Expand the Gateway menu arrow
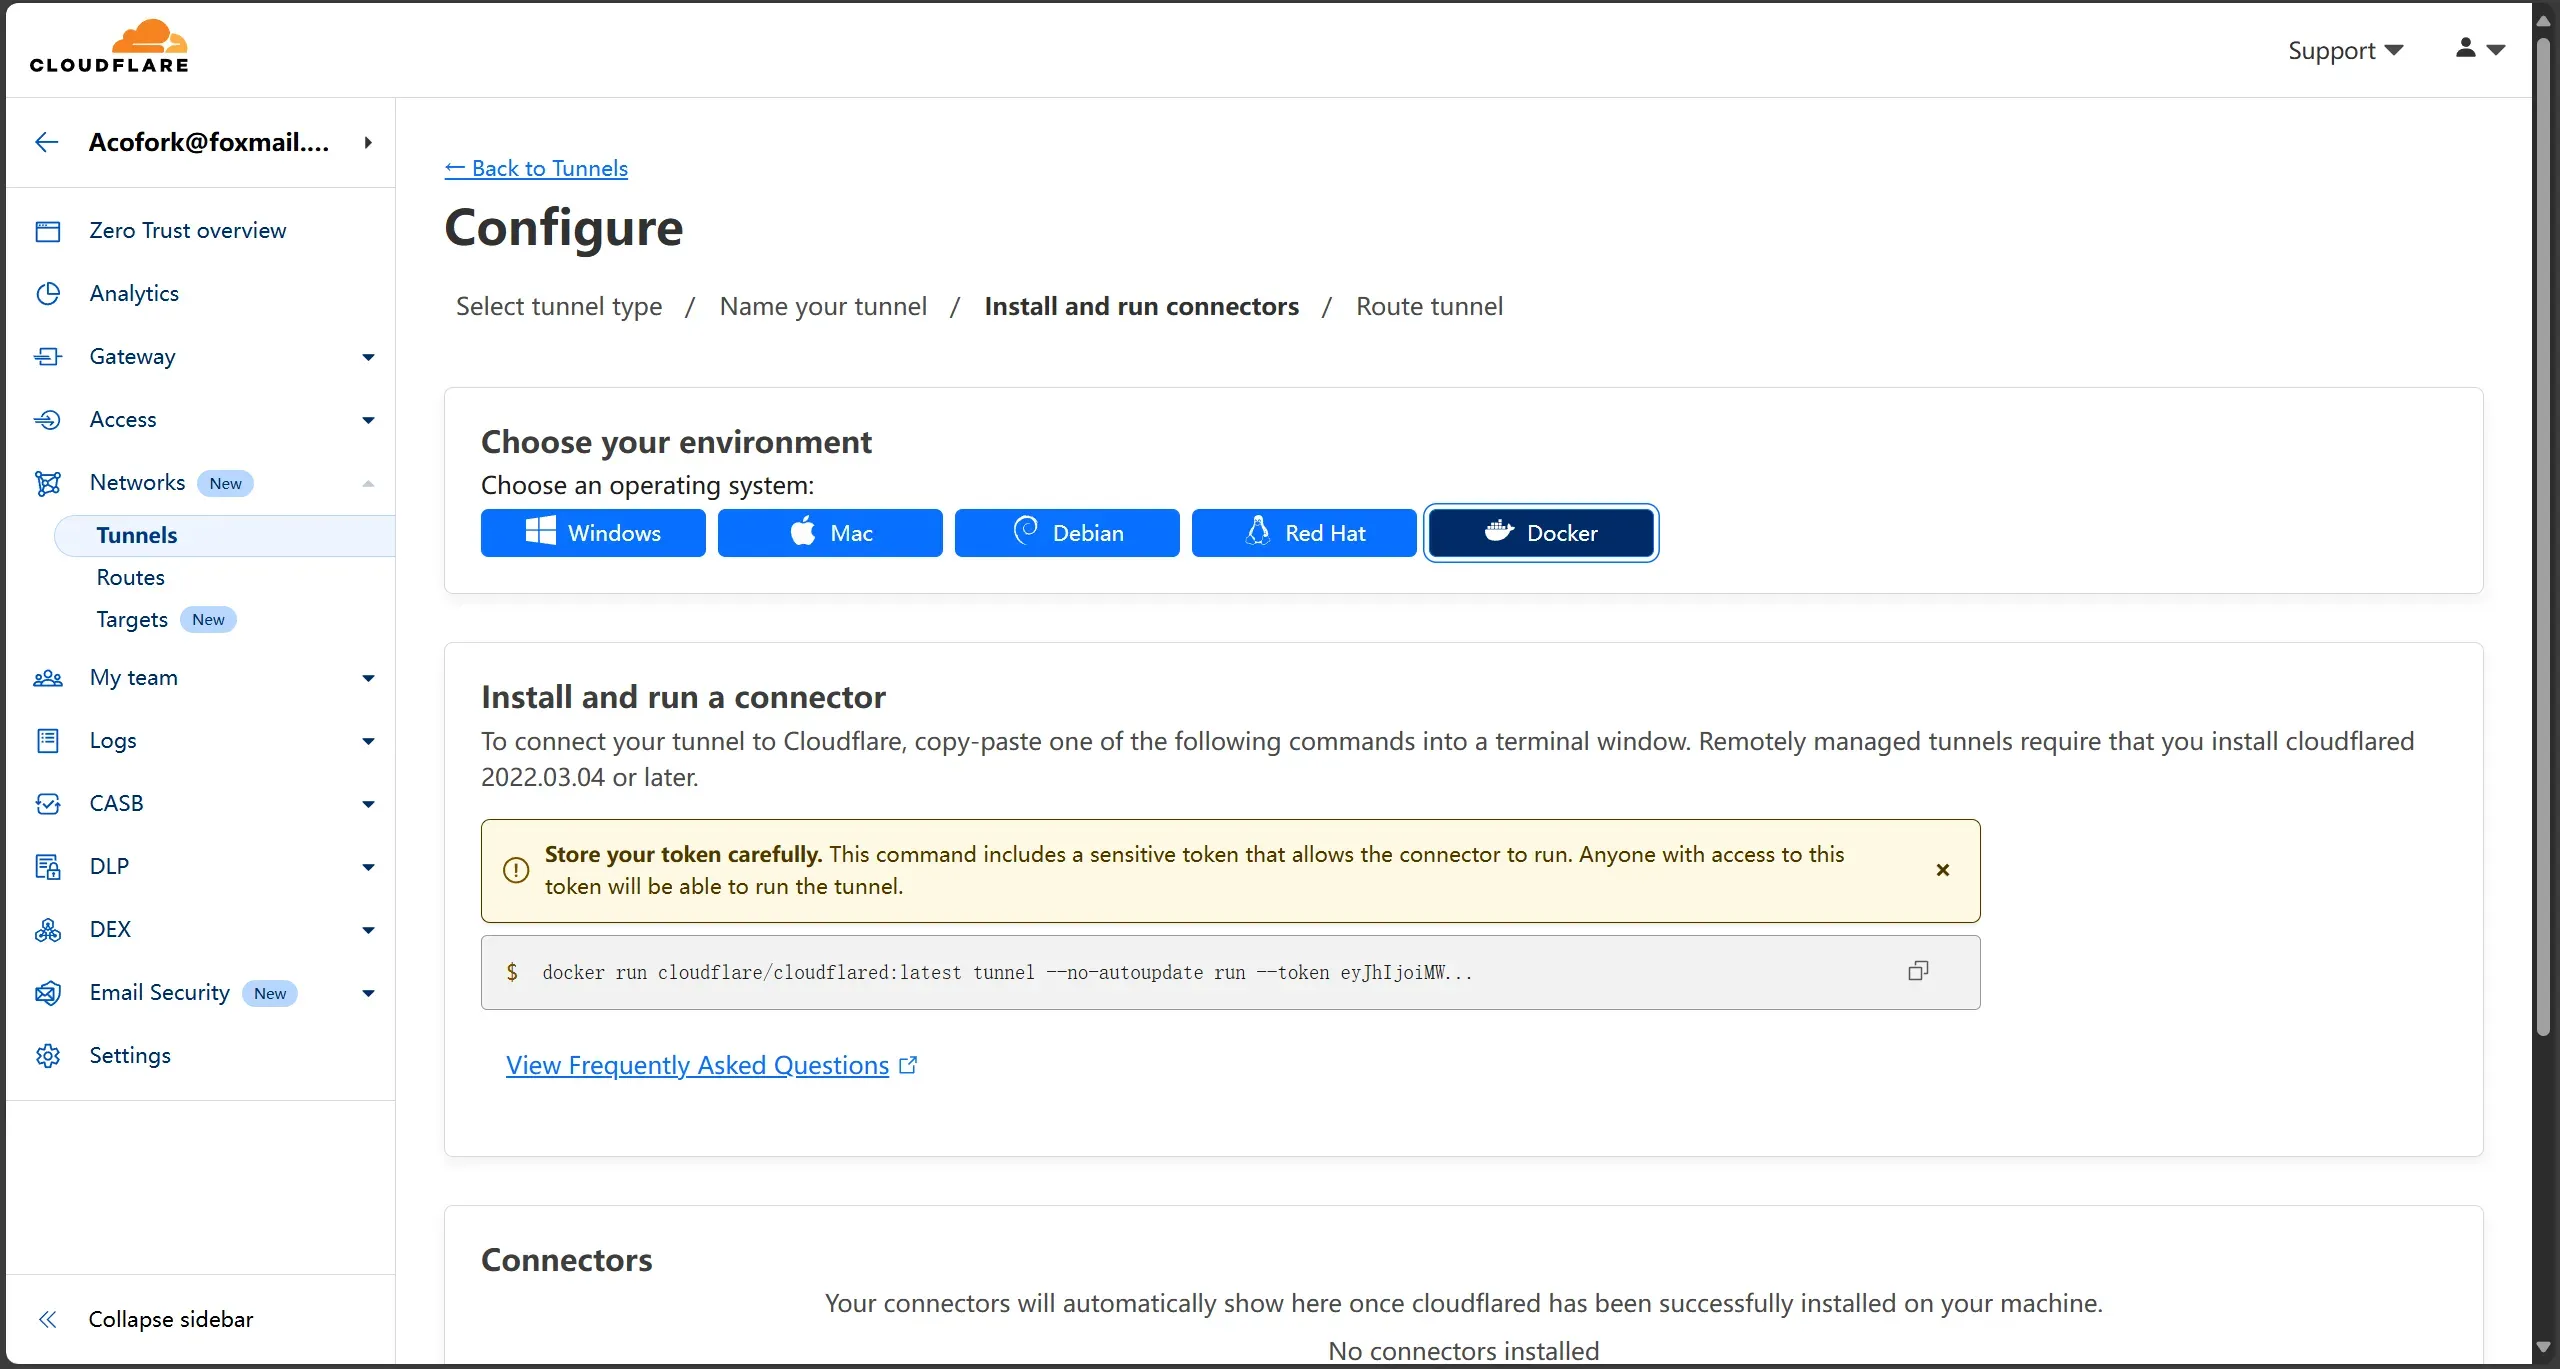The width and height of the screenshot is (2560, 1369). click(x=368, y=357)
